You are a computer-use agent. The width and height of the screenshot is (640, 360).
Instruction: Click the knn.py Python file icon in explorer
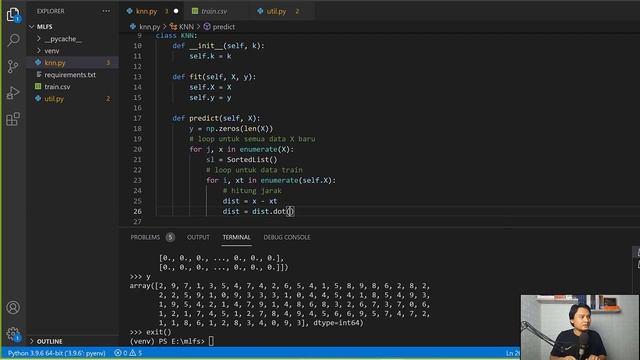[x=38, y=62]
